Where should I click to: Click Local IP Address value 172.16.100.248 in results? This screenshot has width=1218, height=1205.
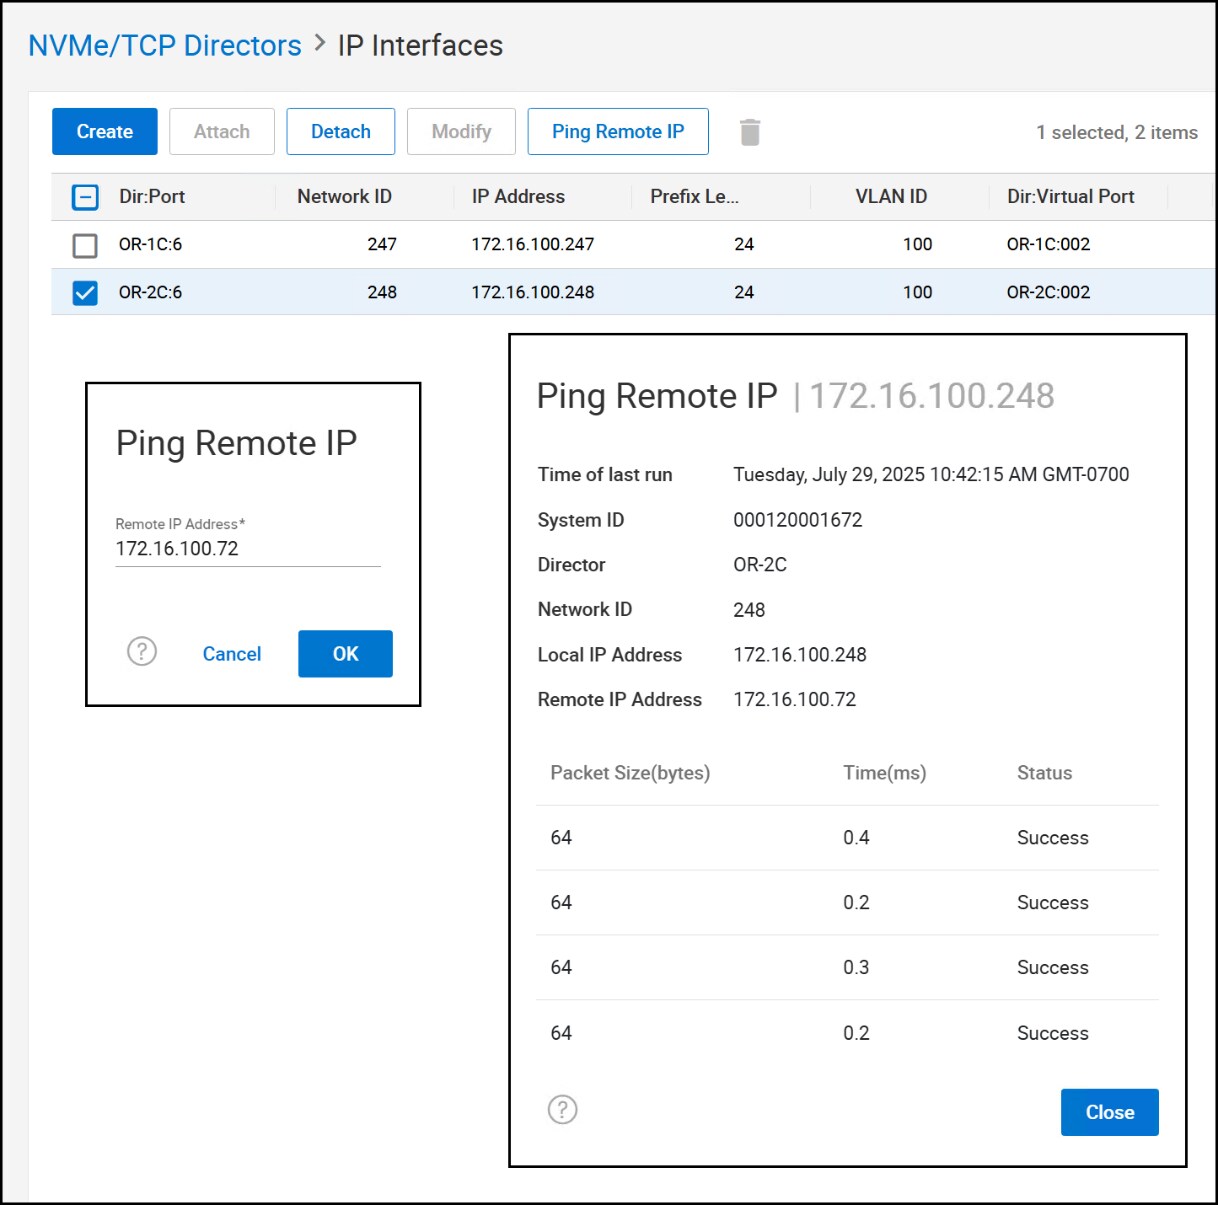(800, 655)
